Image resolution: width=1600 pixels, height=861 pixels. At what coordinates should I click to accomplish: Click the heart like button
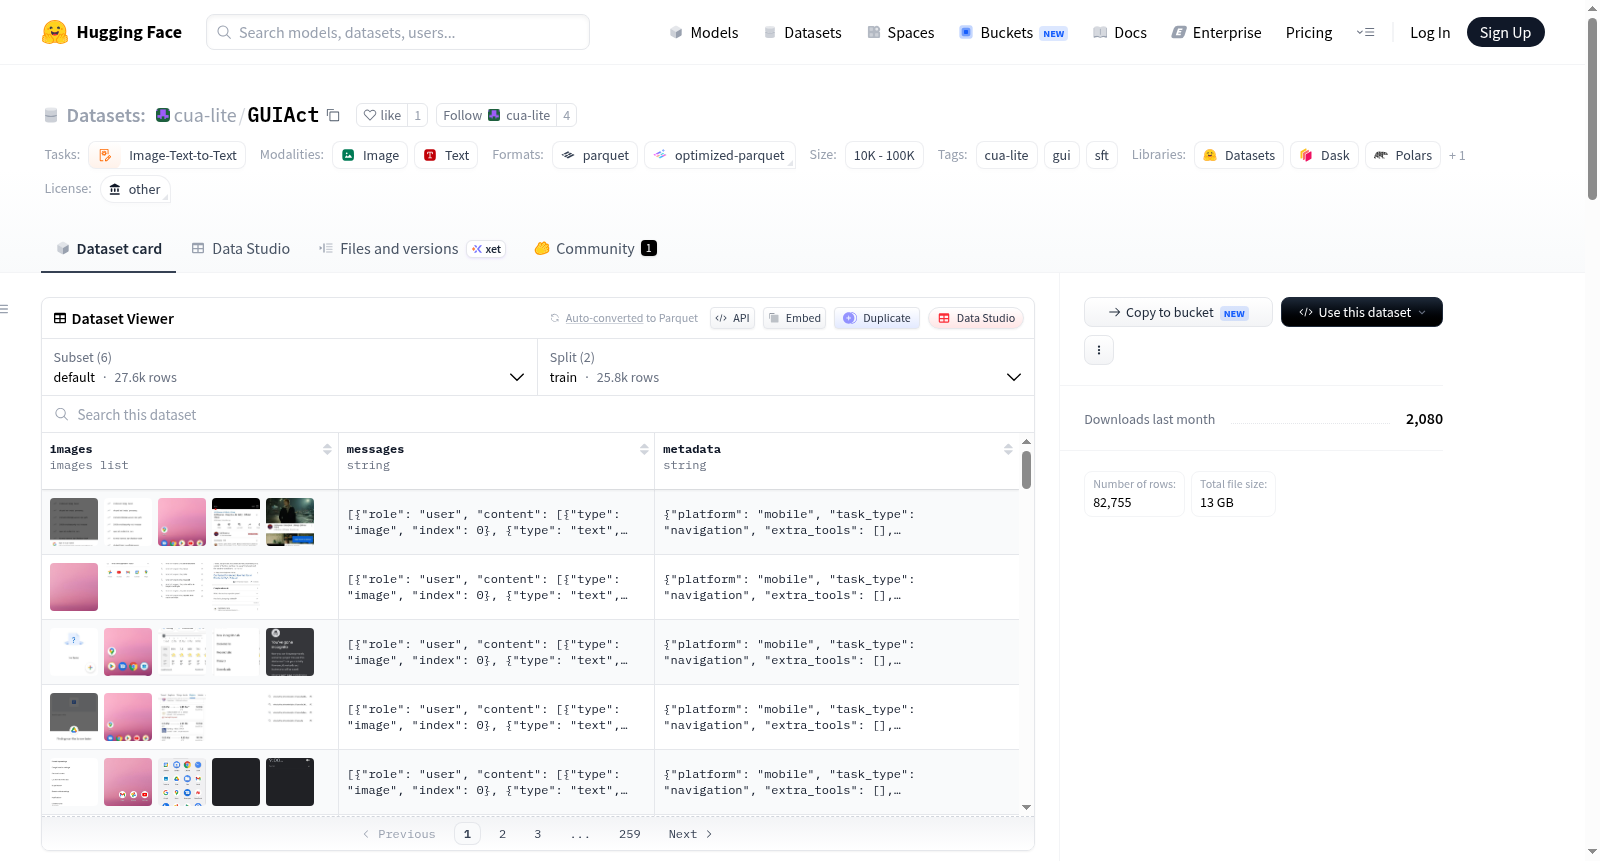tap(382, 115)
